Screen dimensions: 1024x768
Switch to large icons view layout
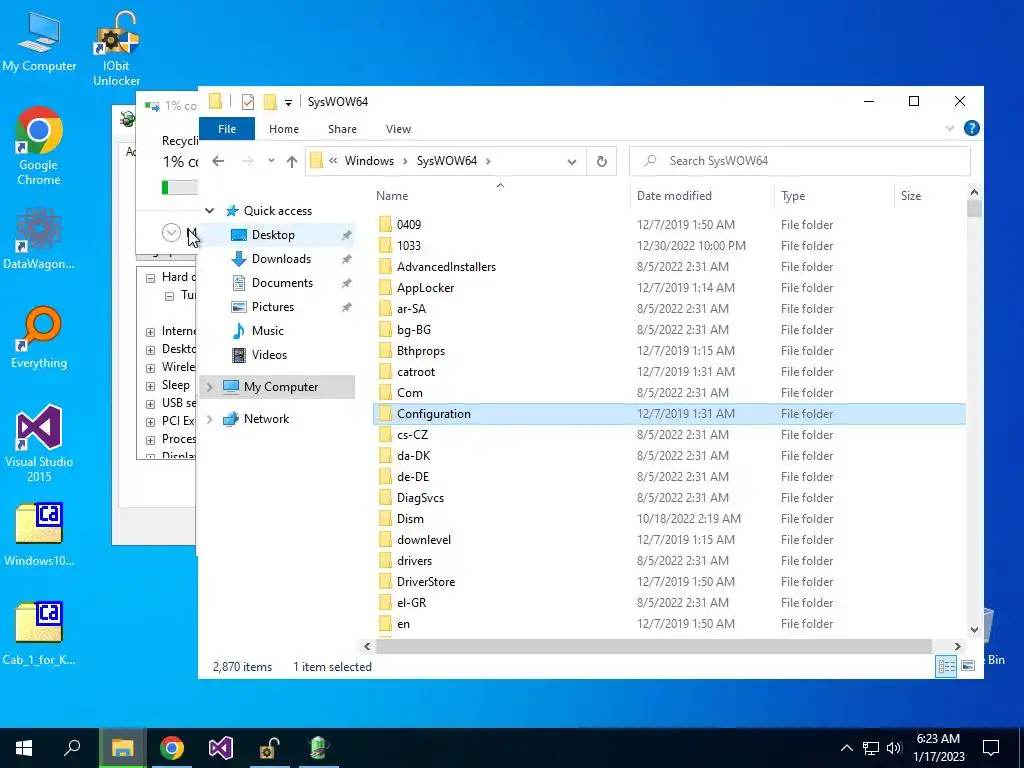tap(968, 665)
